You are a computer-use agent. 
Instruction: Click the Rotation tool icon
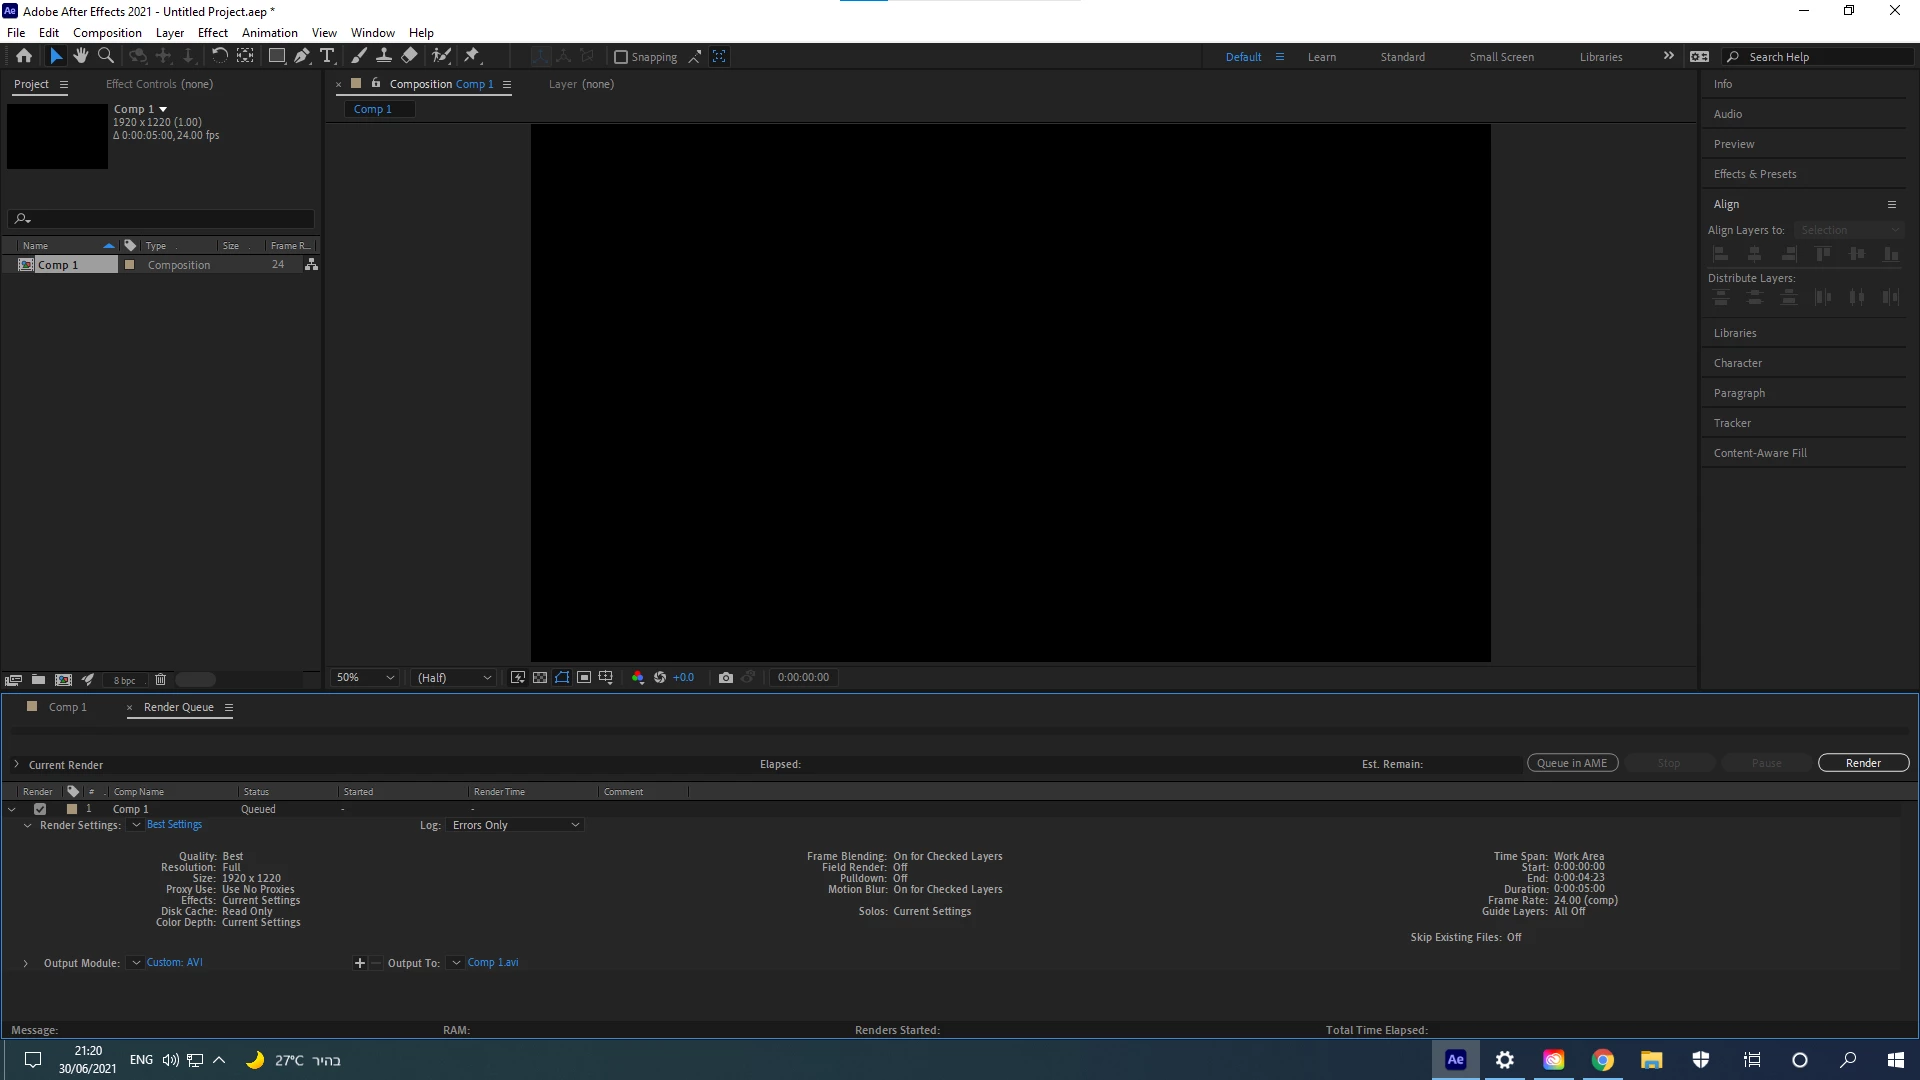pos(219,56)
